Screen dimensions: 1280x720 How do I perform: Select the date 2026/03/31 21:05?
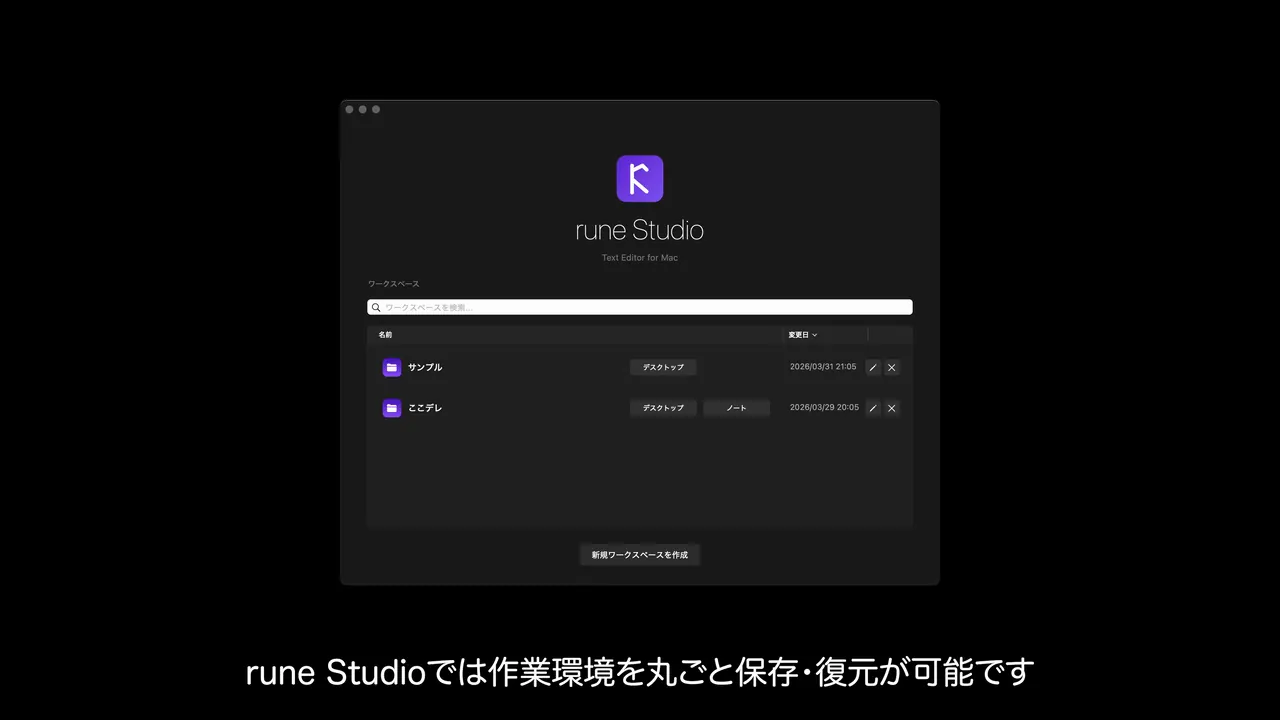pyautogui.click(x=823, y=367)
